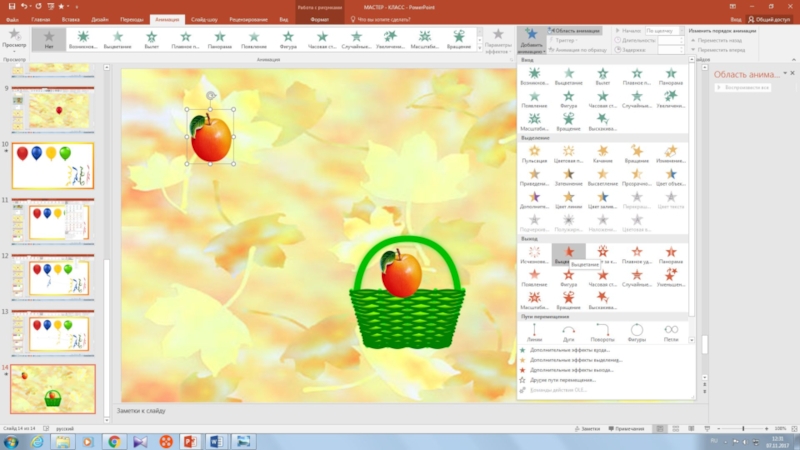Open Другие пути перемещения option
The image size is (800, 450).
click(565, 380)
